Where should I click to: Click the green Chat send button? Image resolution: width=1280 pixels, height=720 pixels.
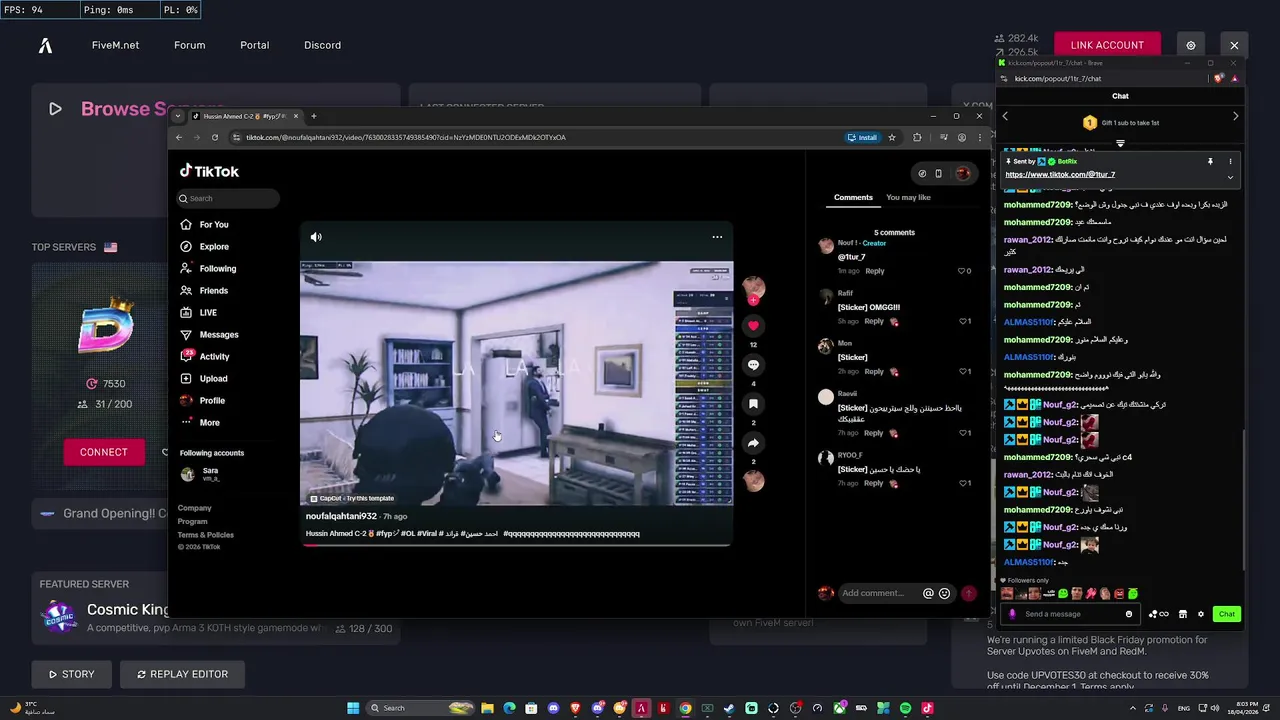[x=1227, y=614]
